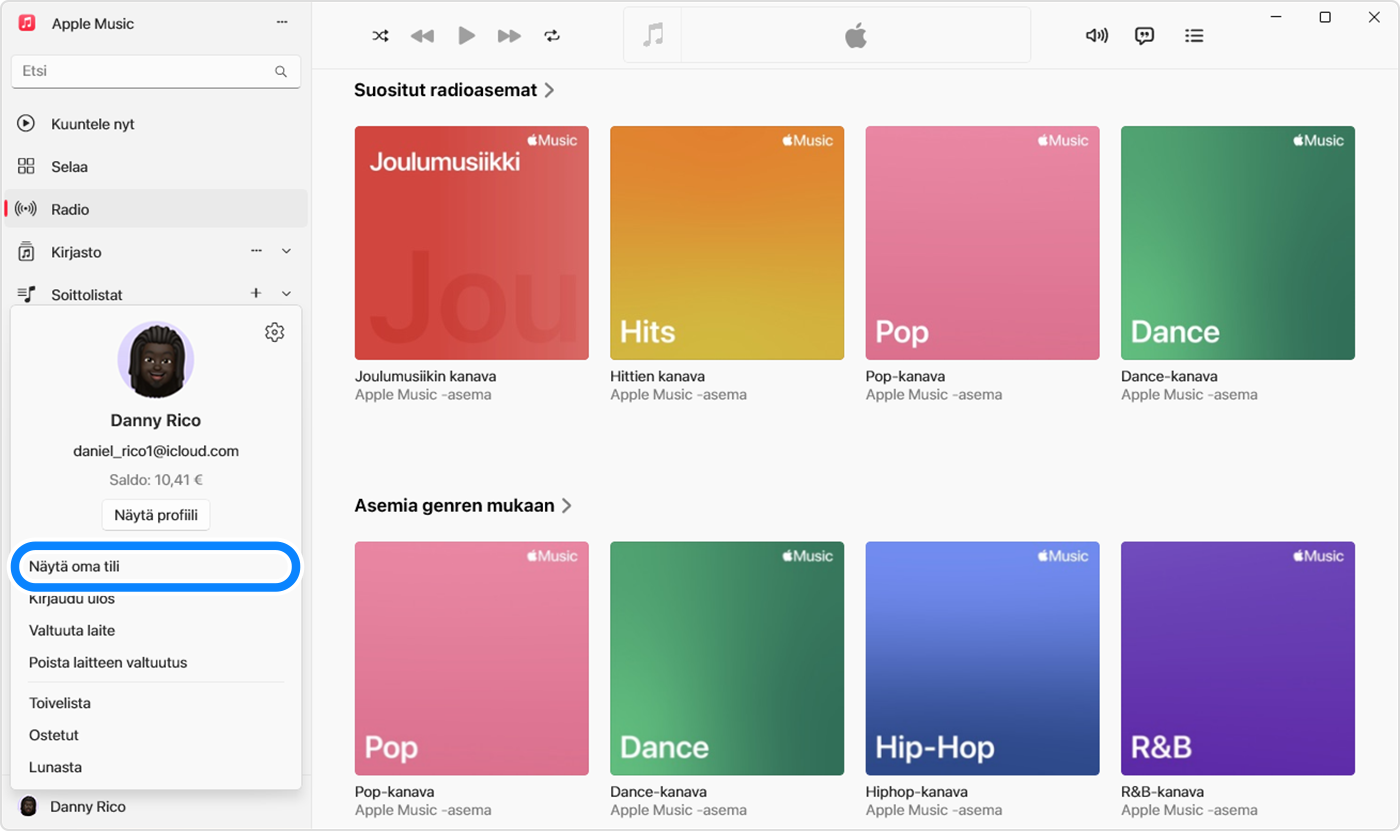Screen dimensions: 1400x832
Task: Open Ostetut purchases
Action: (54, 735)
